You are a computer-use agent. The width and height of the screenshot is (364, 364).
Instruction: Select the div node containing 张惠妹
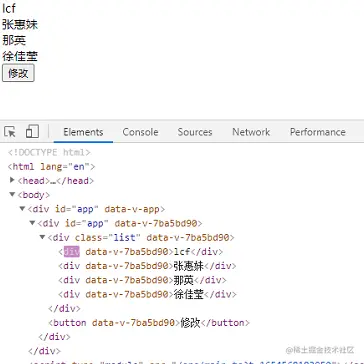(147, 266)
